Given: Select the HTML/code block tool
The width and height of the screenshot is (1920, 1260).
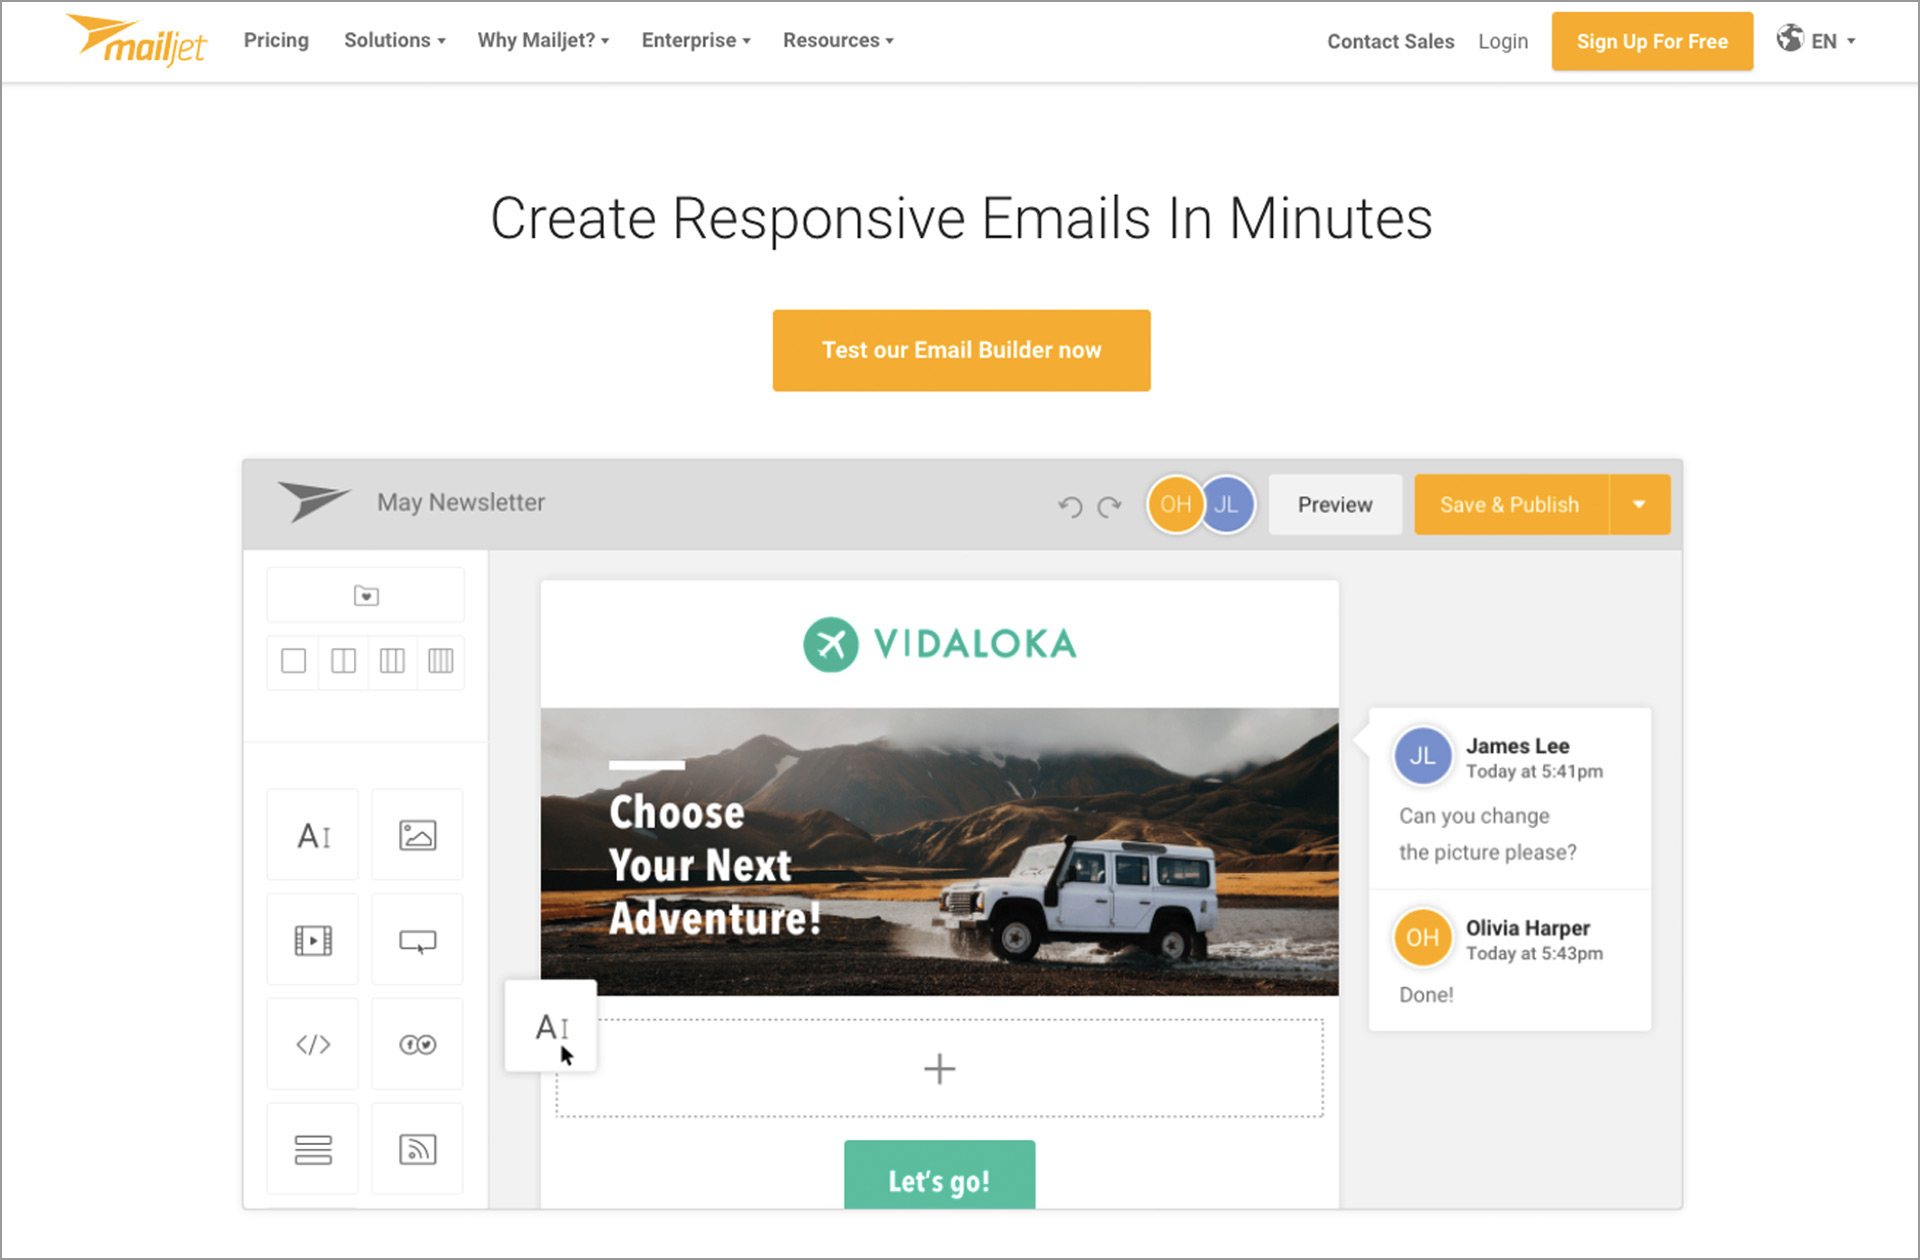Looking at the screenshot, I should [x=315, y=1043].
